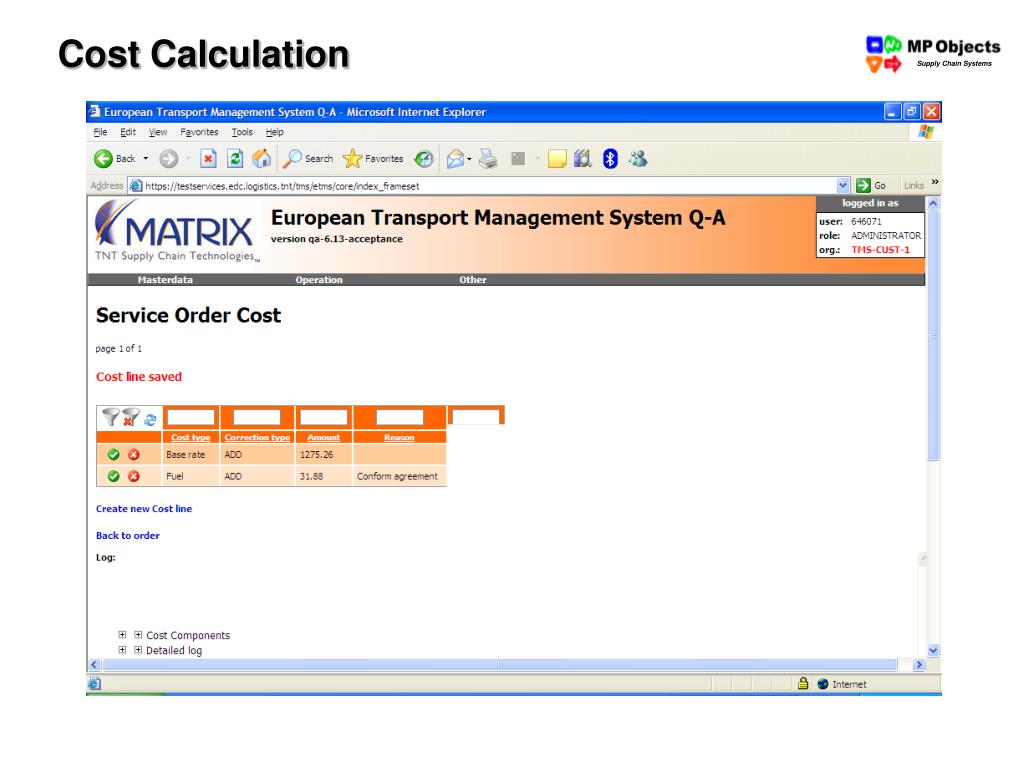Click green check icon on Fuel row
This screenshot has width=1024, height=768.
pos(114,476)
